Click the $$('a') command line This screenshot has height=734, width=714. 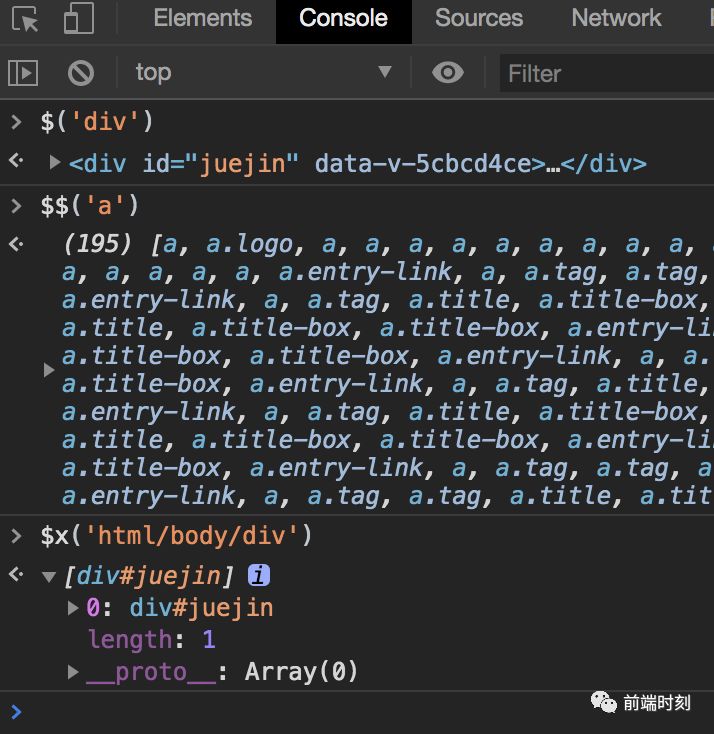pos(89,206)
